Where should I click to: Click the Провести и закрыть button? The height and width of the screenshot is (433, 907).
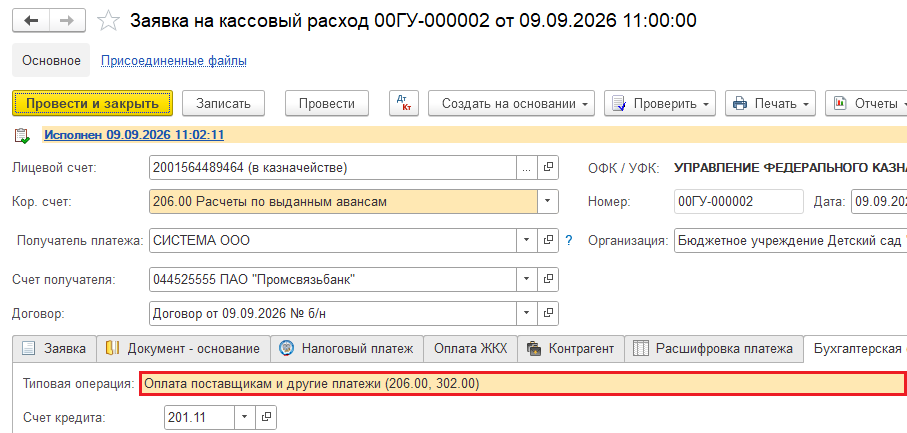93,103
